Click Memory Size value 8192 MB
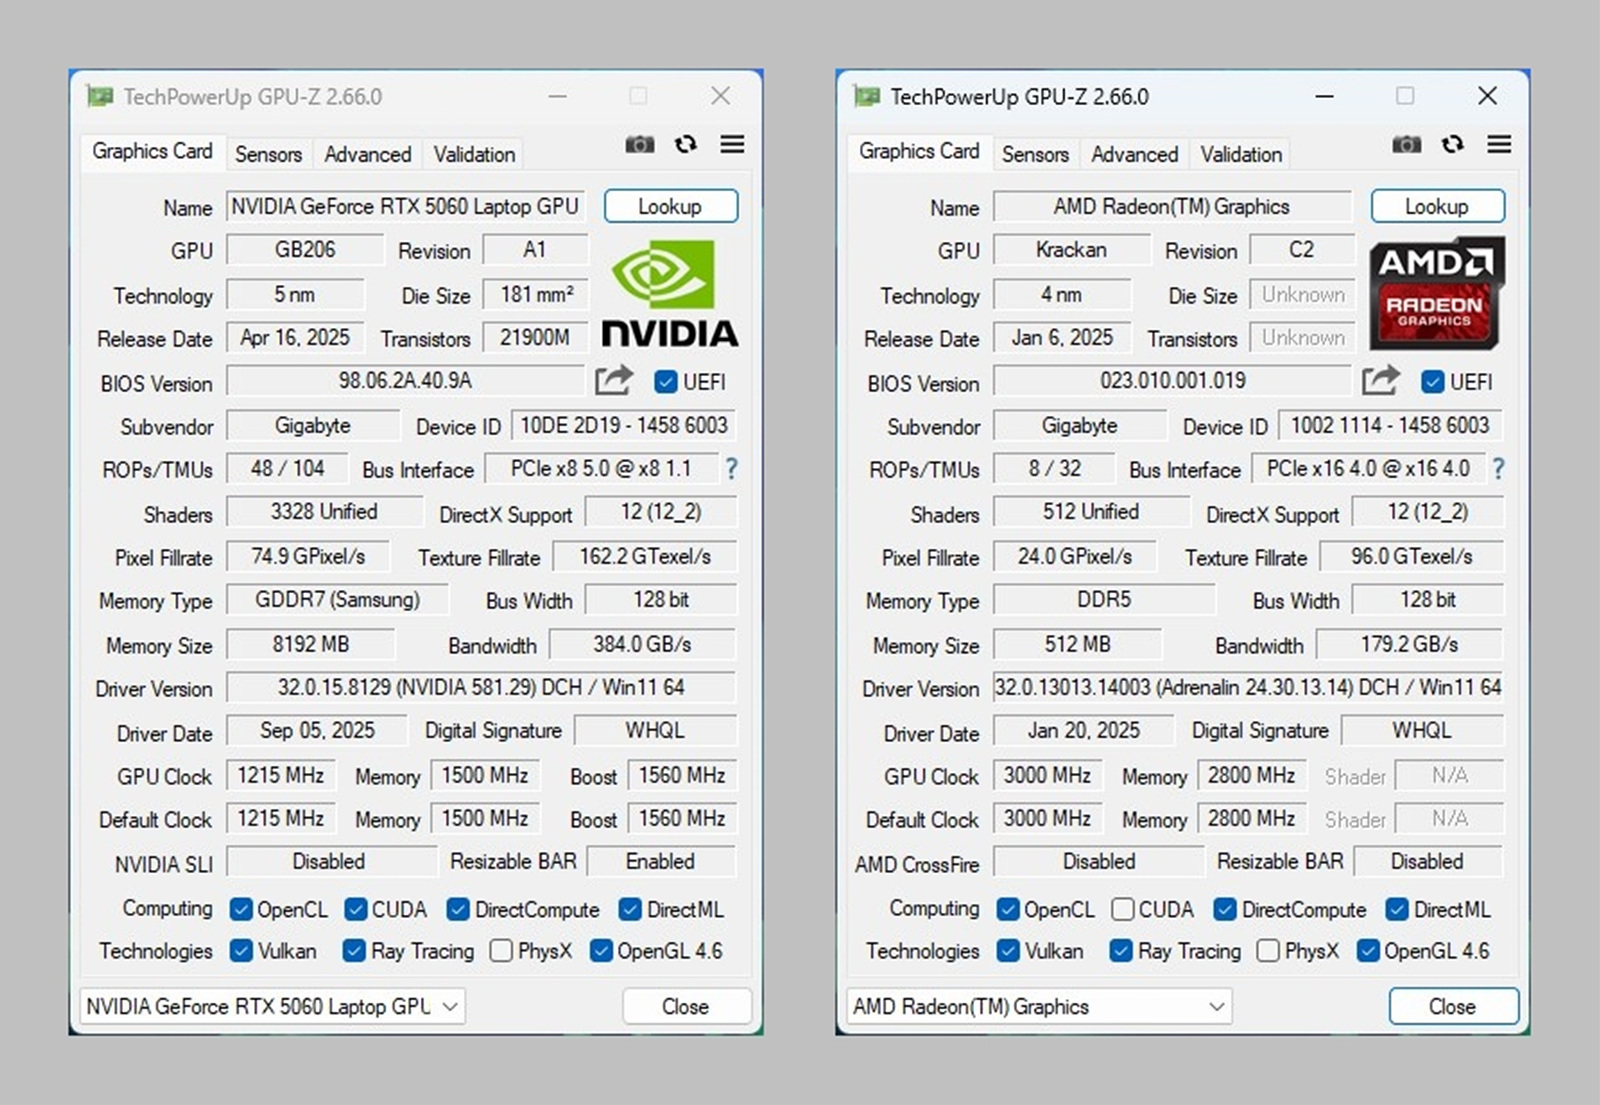The image size is (1600, 1105). point(310,644)
